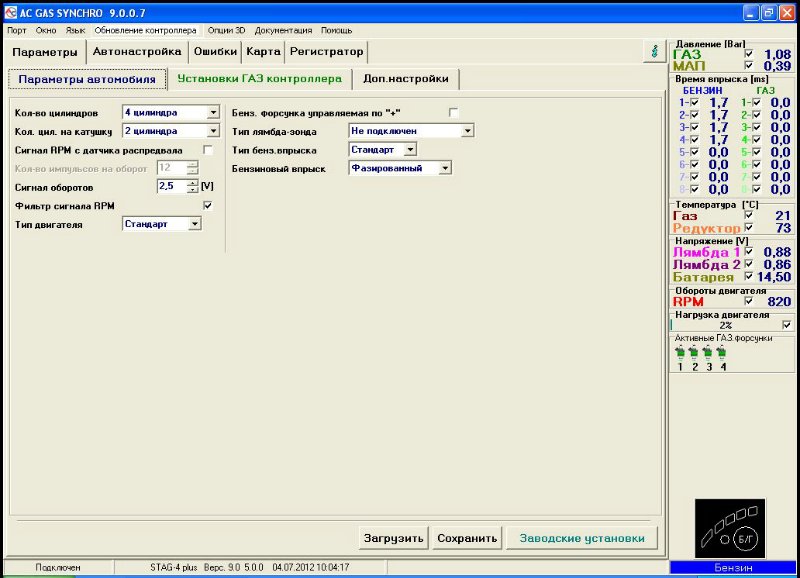This screenshot has height=578, width=800.
Task: Click the Сохранить button
Action: 467,538
